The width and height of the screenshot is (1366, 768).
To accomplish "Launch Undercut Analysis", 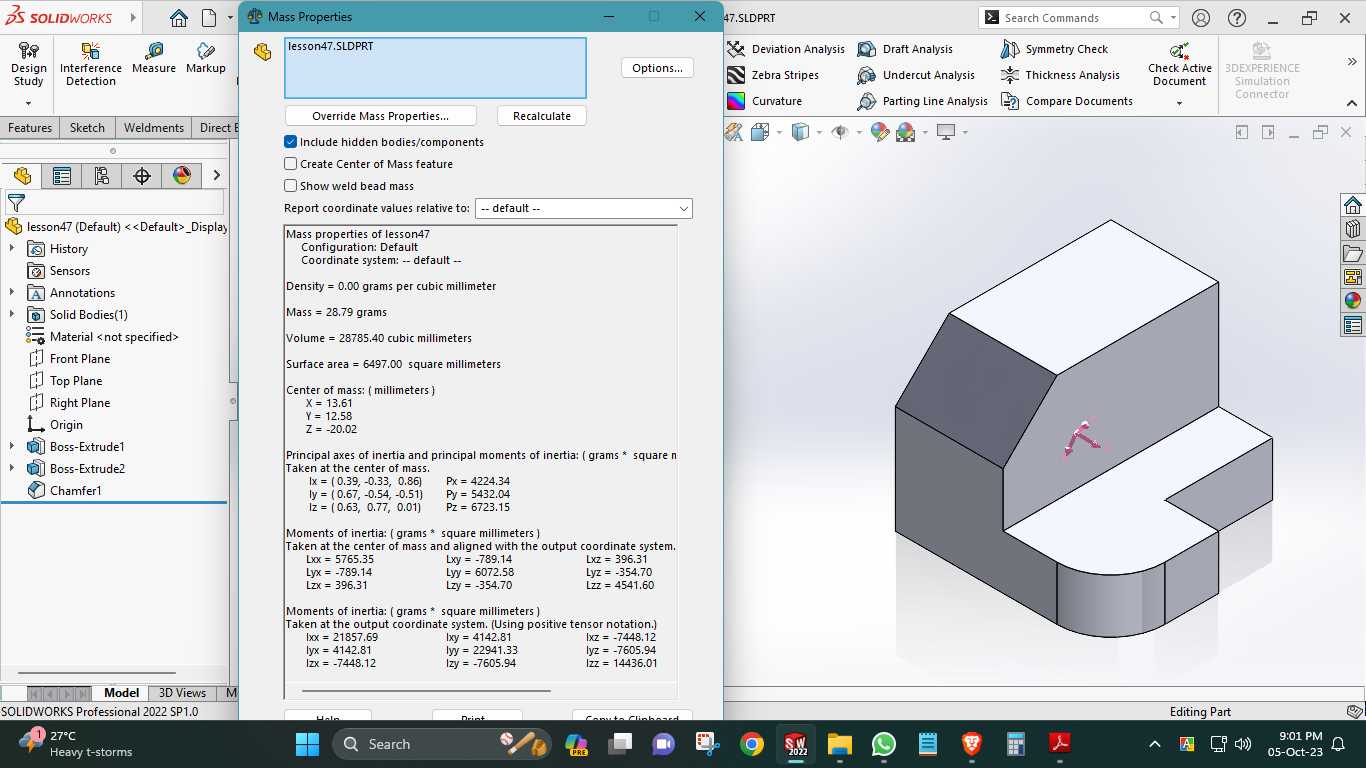I will (x=916, y=75).
